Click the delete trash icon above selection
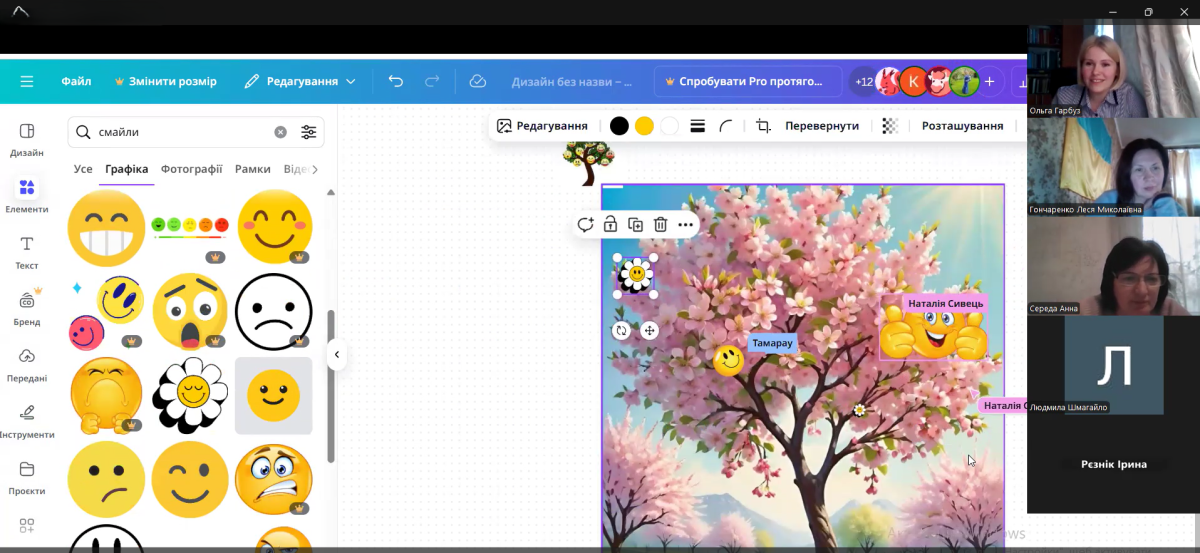 pos(660,225)
